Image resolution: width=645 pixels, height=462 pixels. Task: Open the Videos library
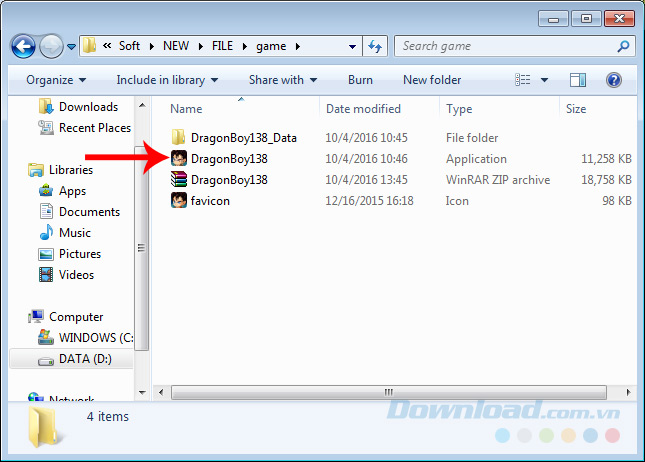pos(76,275)
